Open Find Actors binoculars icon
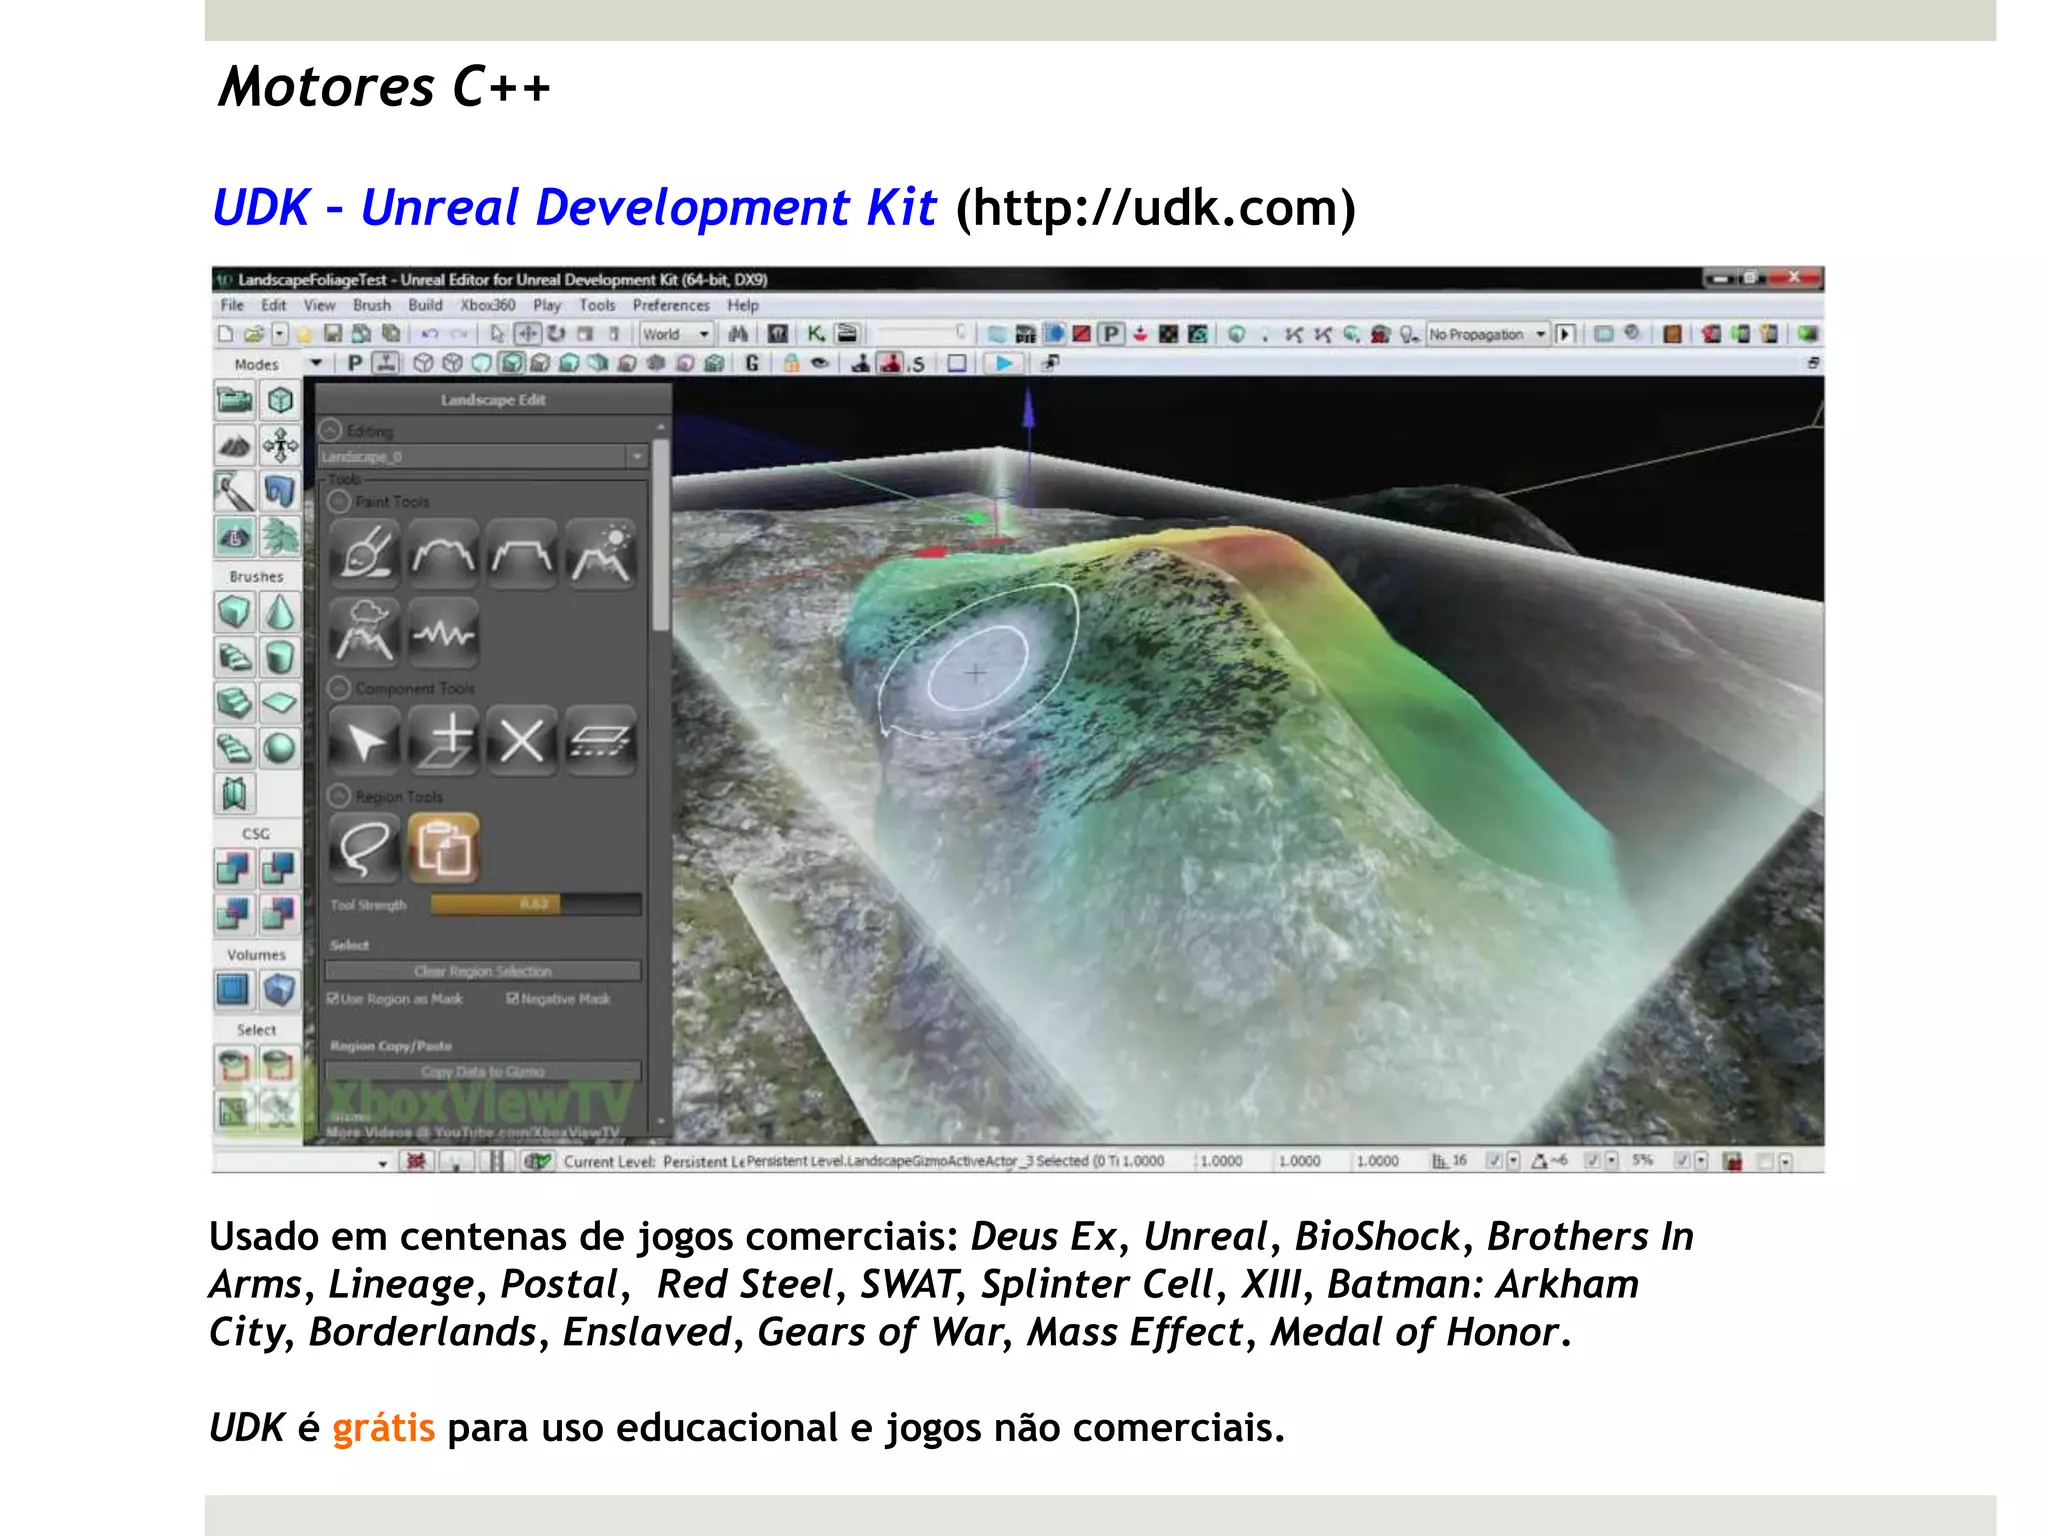Screen dimensions: 2048x1536 click(739, 334)
